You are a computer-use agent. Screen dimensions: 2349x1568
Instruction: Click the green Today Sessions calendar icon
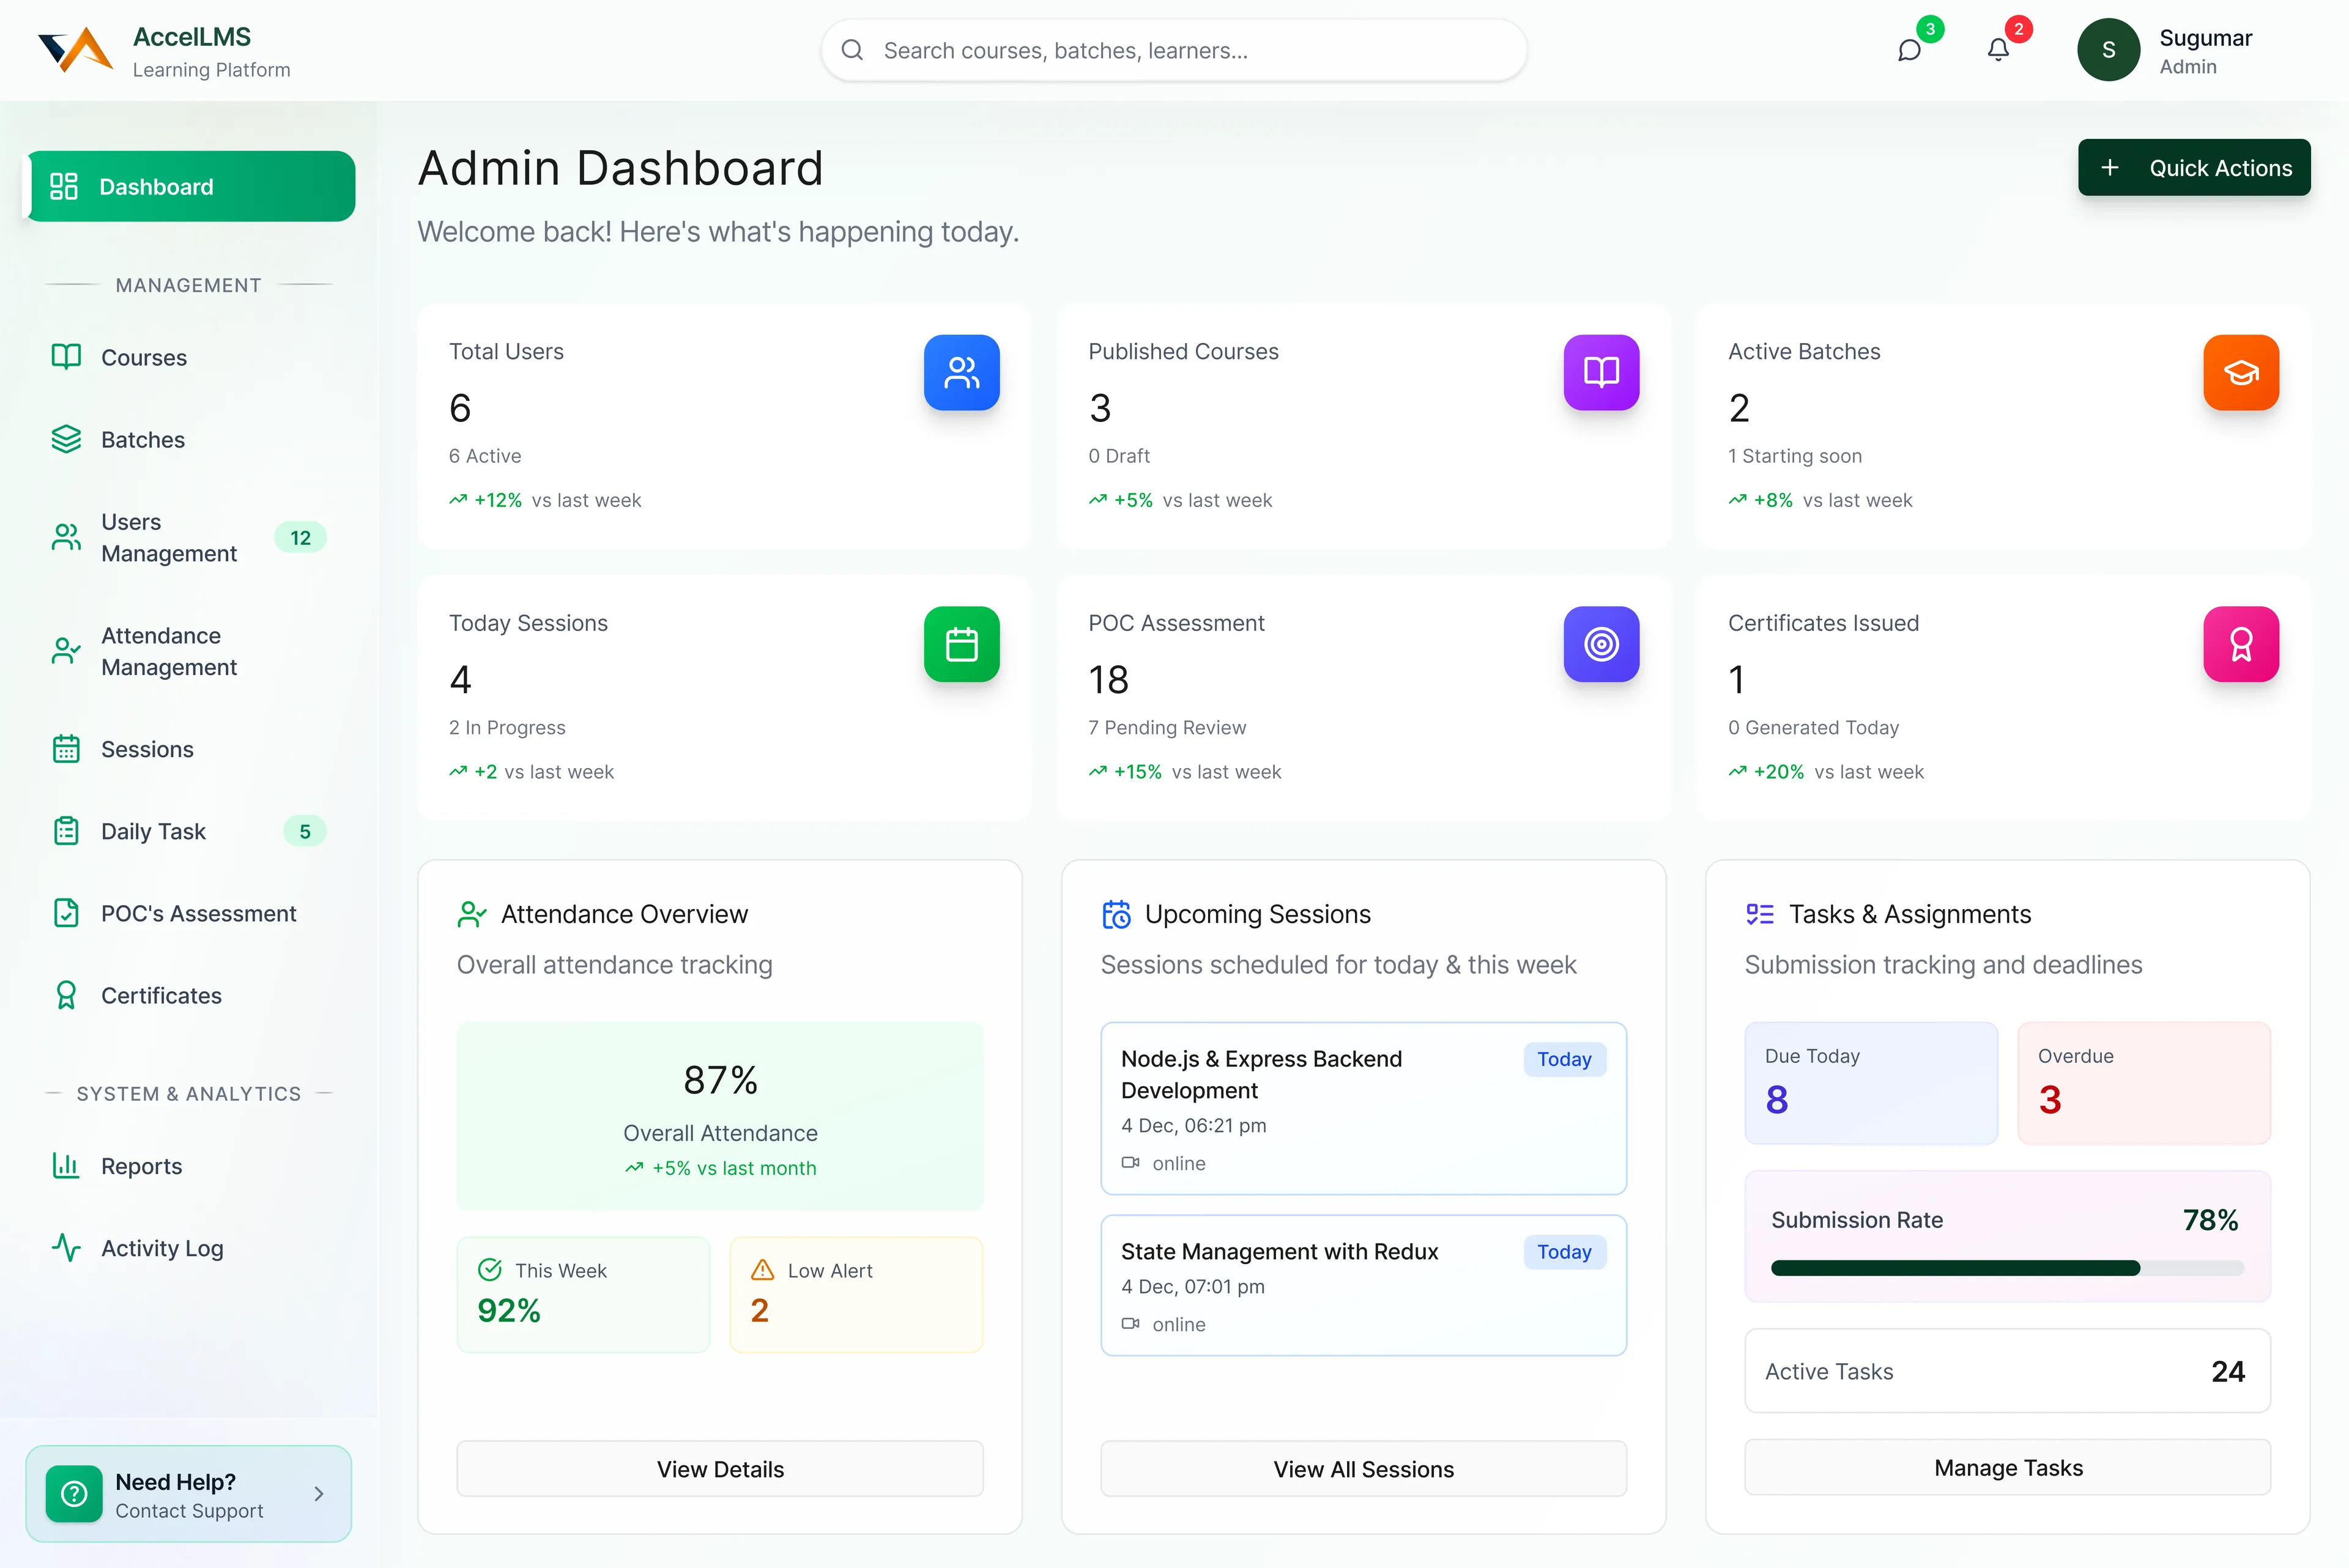click(x=961, y=644)
